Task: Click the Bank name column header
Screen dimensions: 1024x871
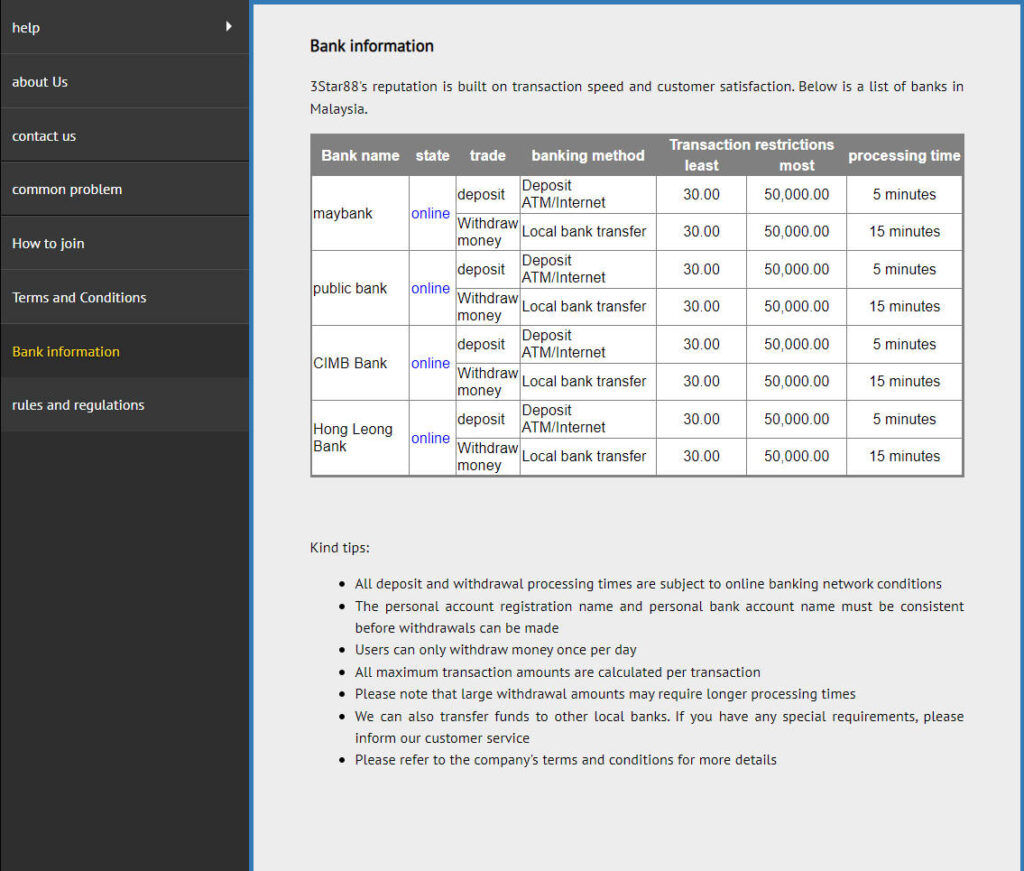Action: (x=360, y=155)
